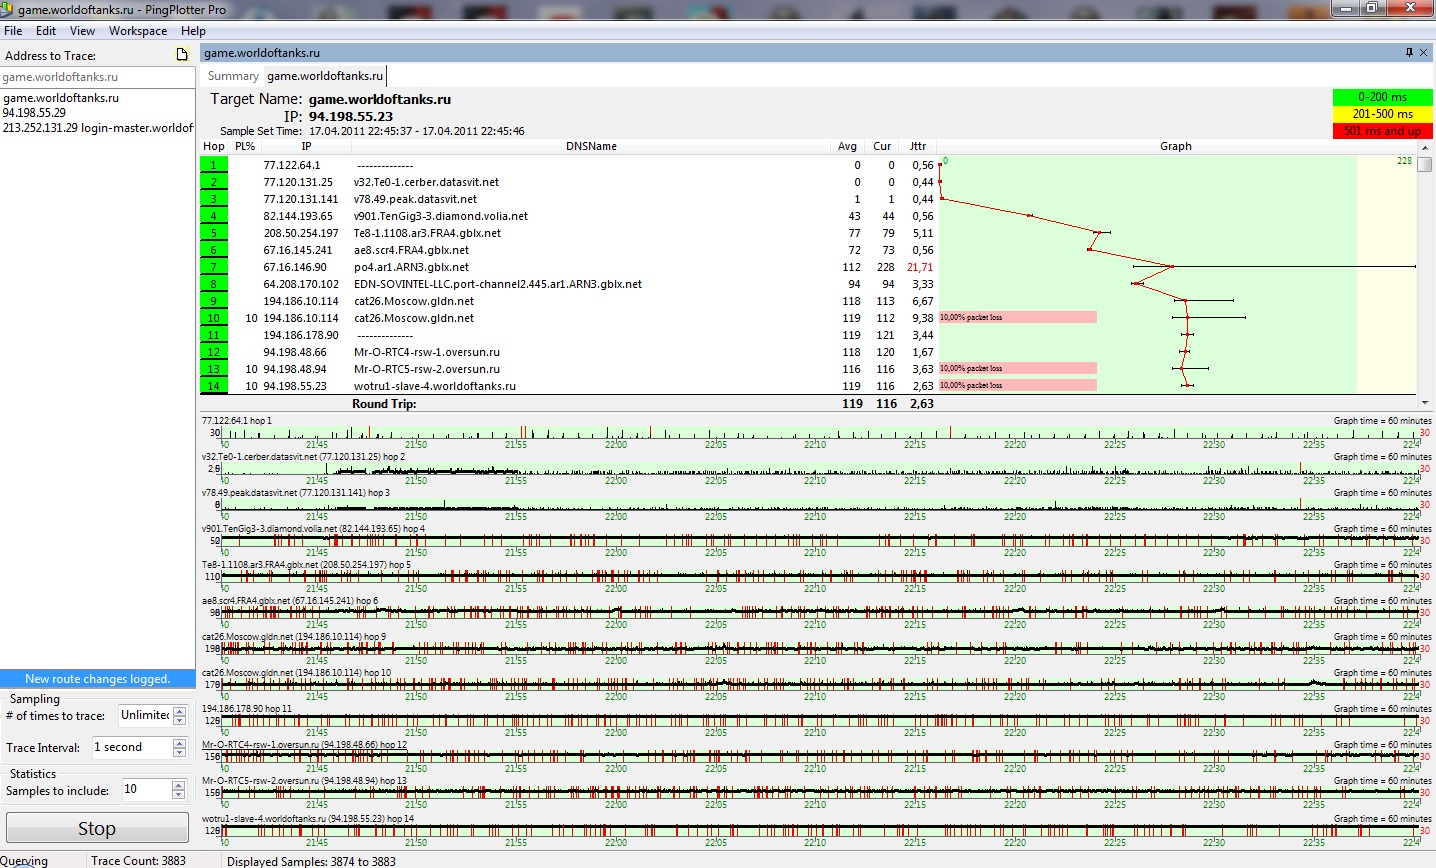
Task: Open the View menu
Action: 83,31
